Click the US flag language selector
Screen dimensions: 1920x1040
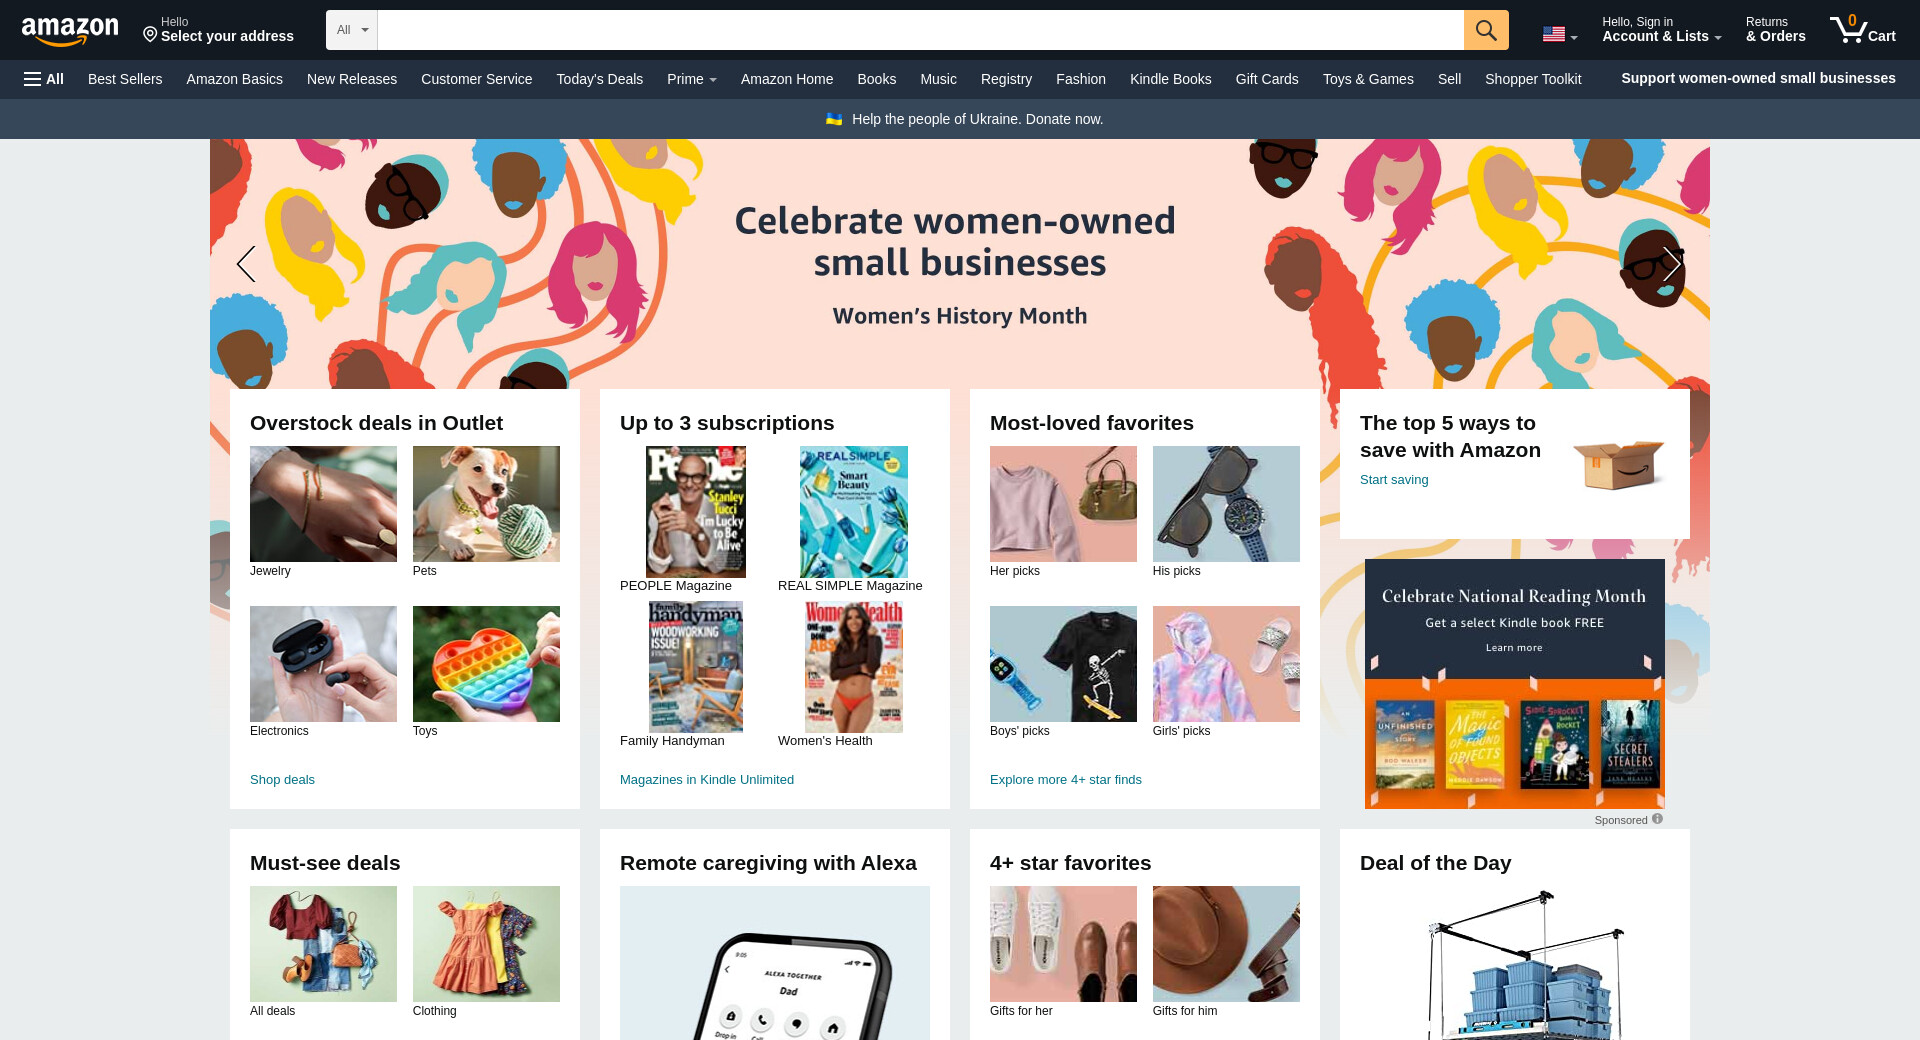(x=1559, y=34)
